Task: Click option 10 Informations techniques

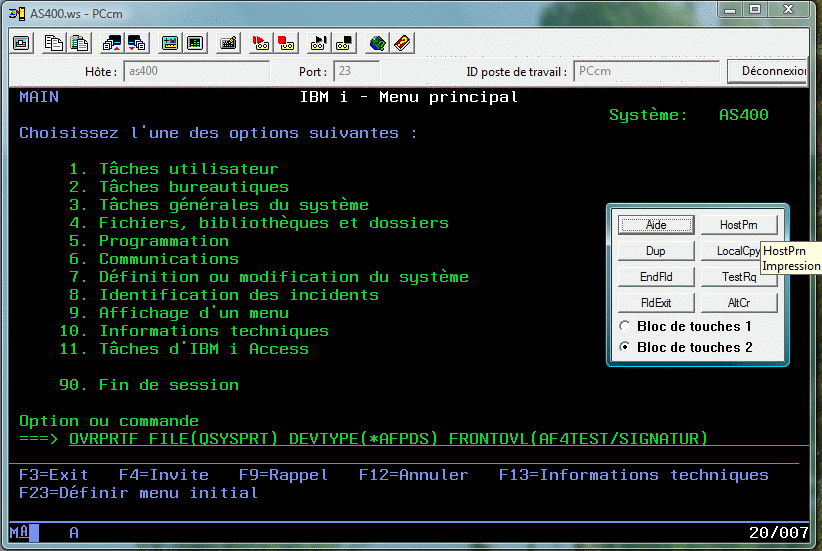Action: (194, 331)
